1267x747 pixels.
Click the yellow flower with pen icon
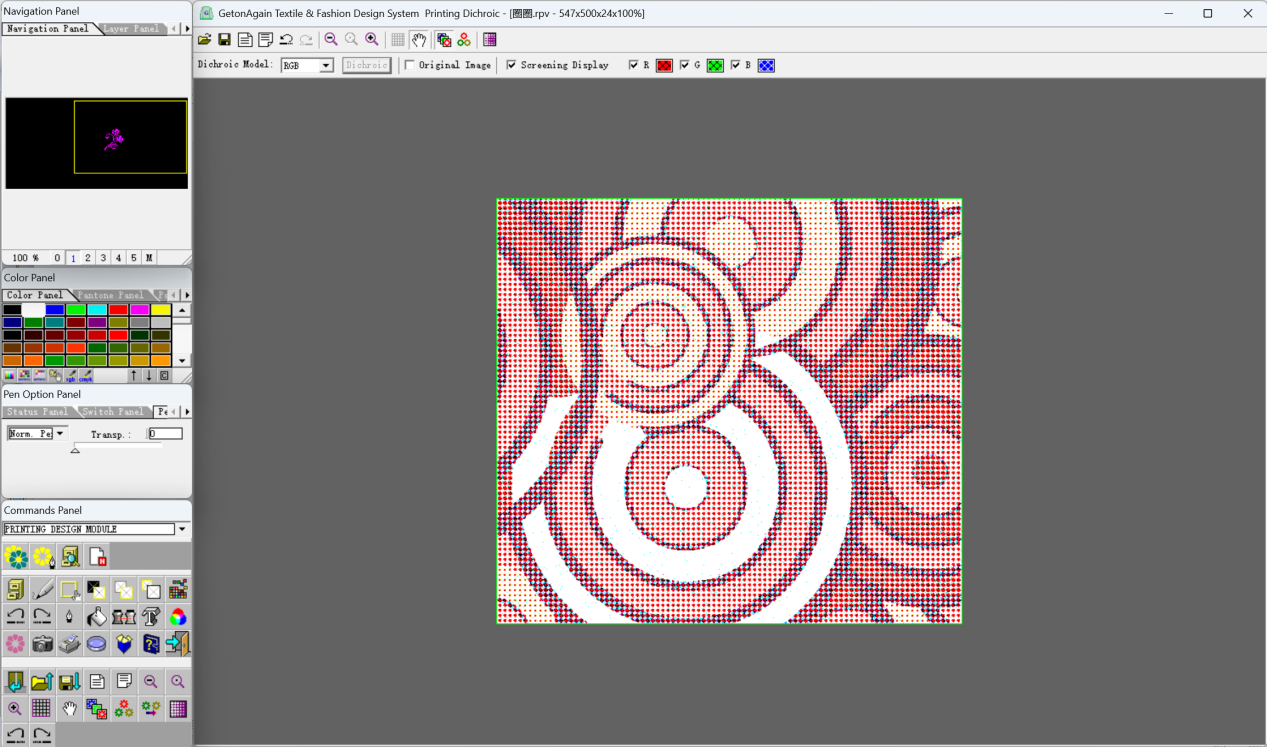43,557
